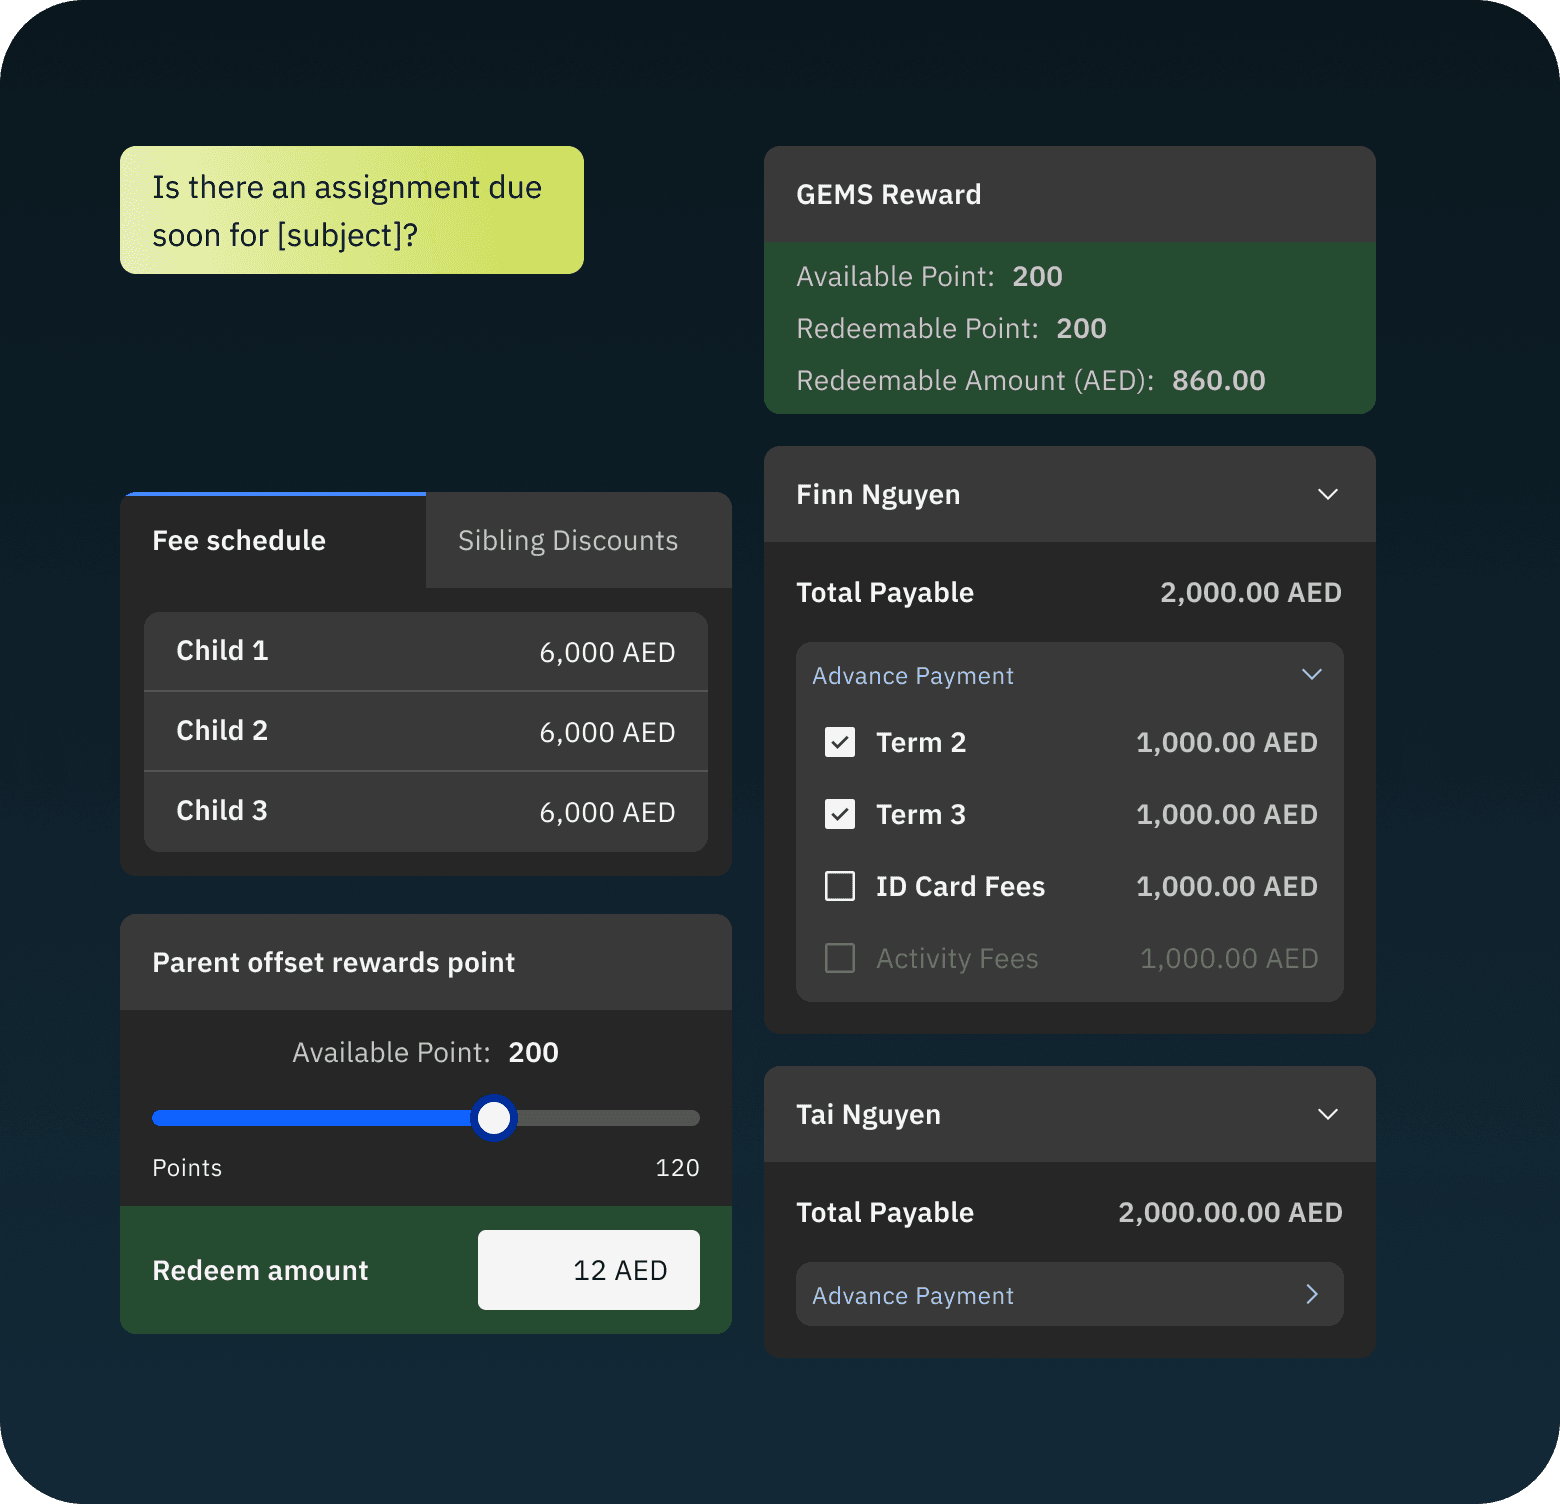Click the 12 AED redeem amount field
The height and width of the screenshot is (1504, 1560).
point(588,1270)
